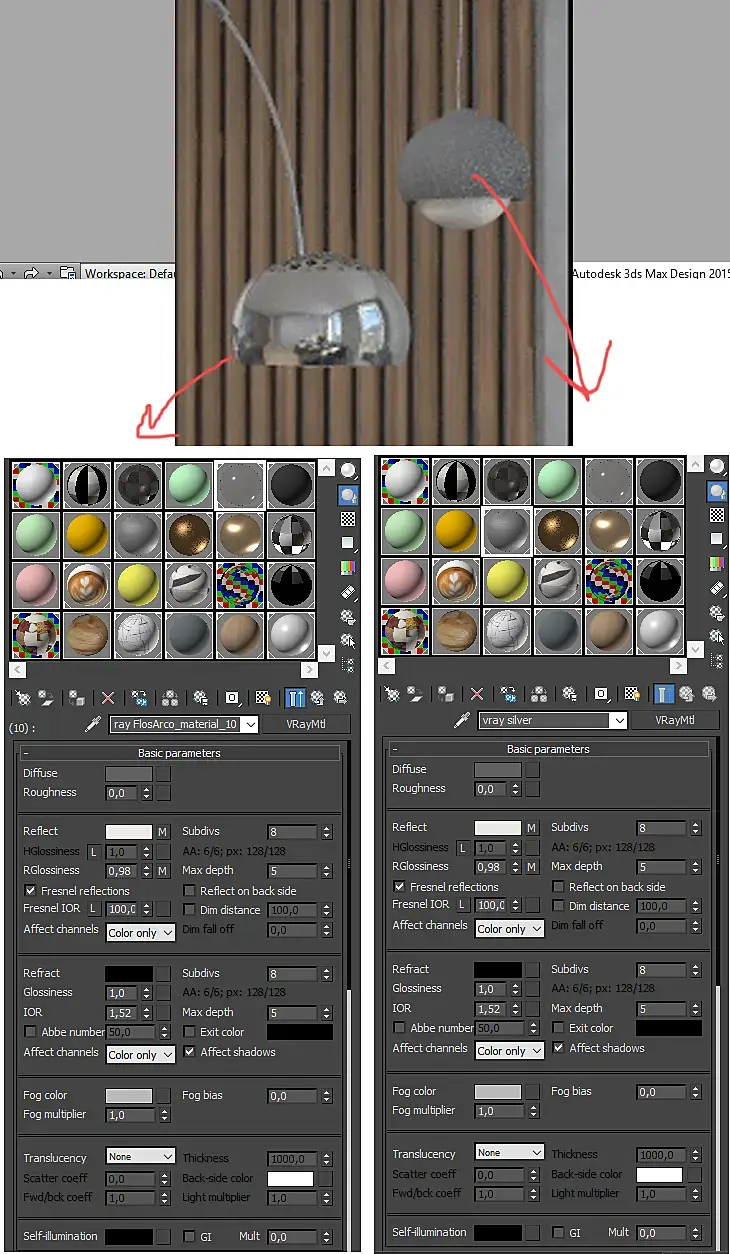The image size is (730, 1254).
Task: Click VRayMtl type button in vray silver panel
Action: click(676, 720)
